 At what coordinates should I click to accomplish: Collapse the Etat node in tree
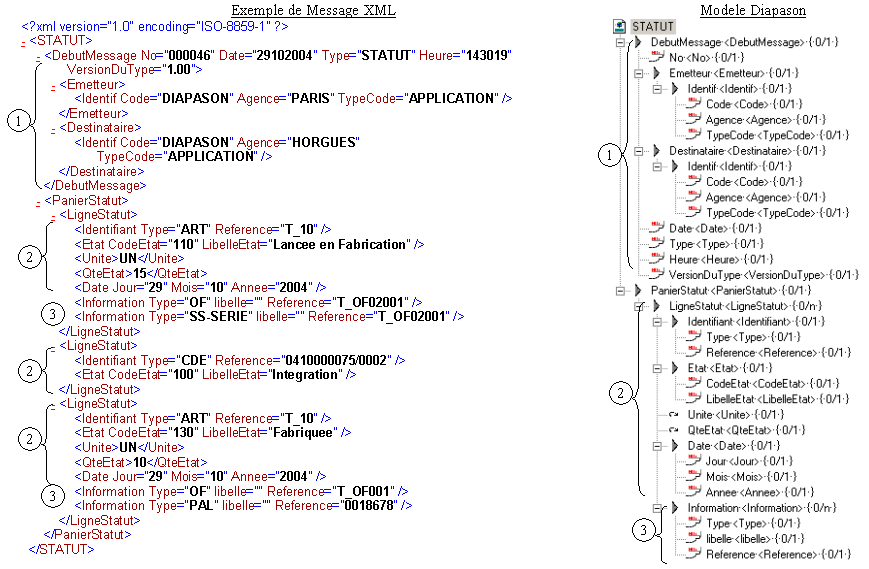(657, 368)
